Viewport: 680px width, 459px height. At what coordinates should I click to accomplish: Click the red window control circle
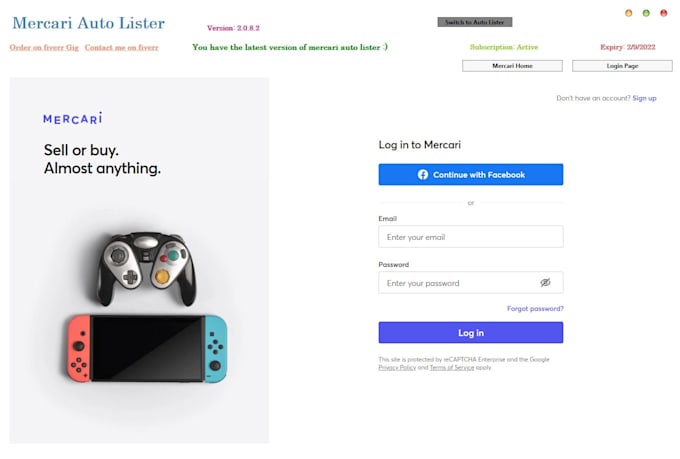(664, 13)
